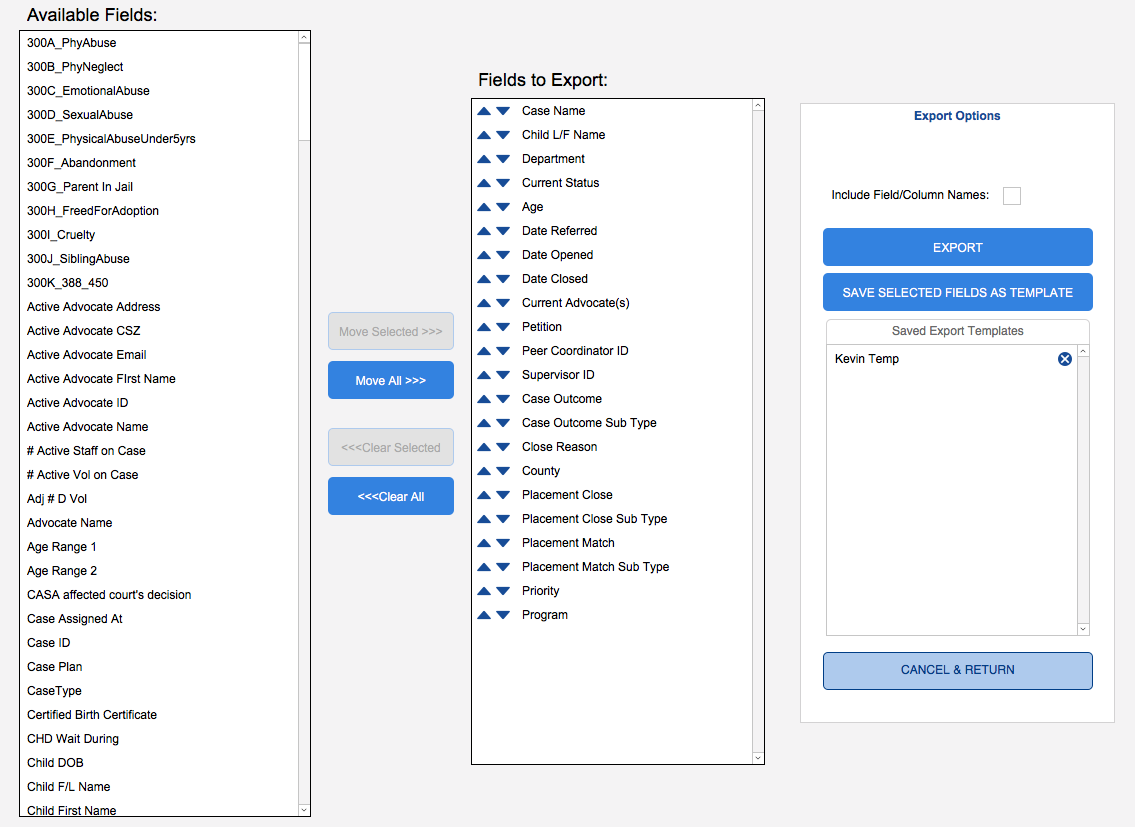Move Program field up with arrow
Image resolution: width=1135 pixels, height=827 pixels.
(x=484, y=615)
